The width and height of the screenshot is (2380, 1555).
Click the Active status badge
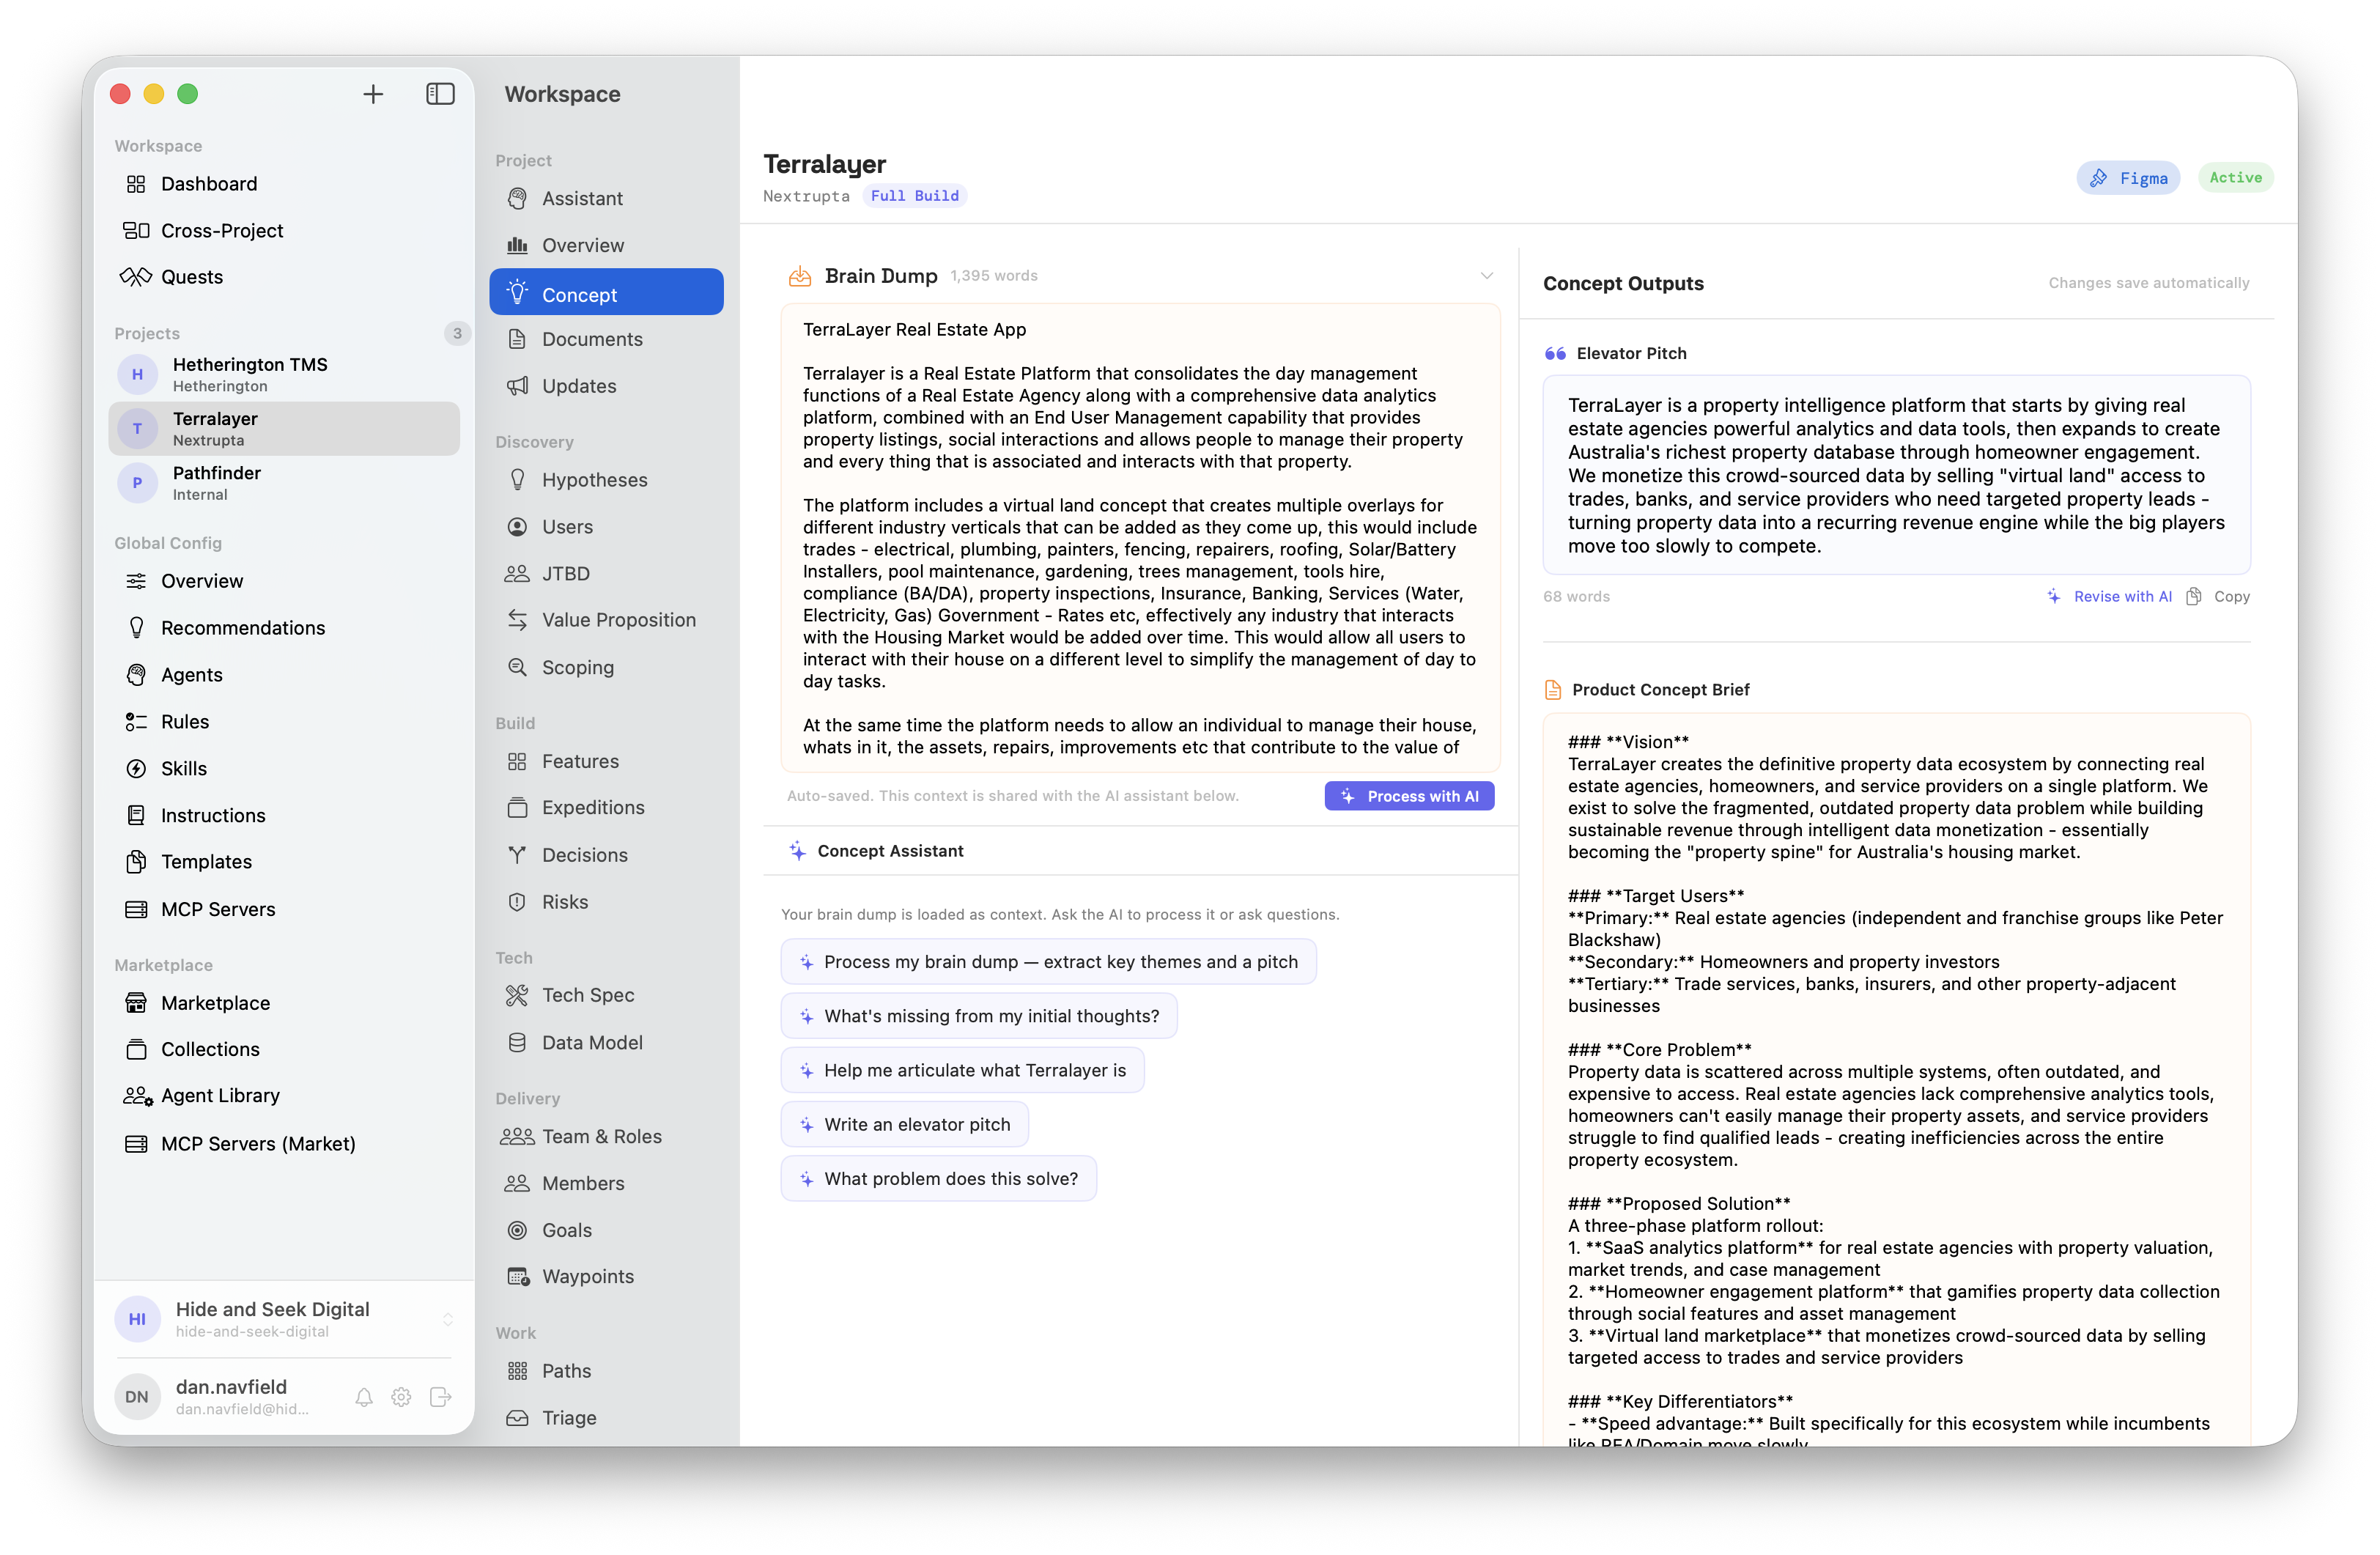(x=2235, y=178)
